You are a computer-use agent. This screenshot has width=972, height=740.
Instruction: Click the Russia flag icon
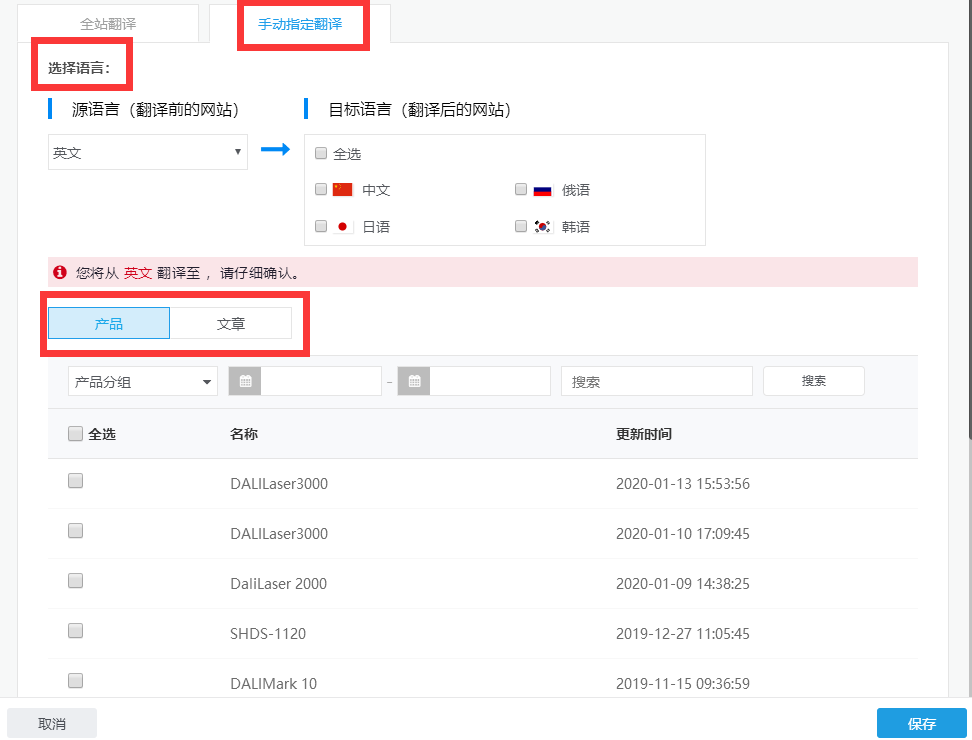(543, 190)
